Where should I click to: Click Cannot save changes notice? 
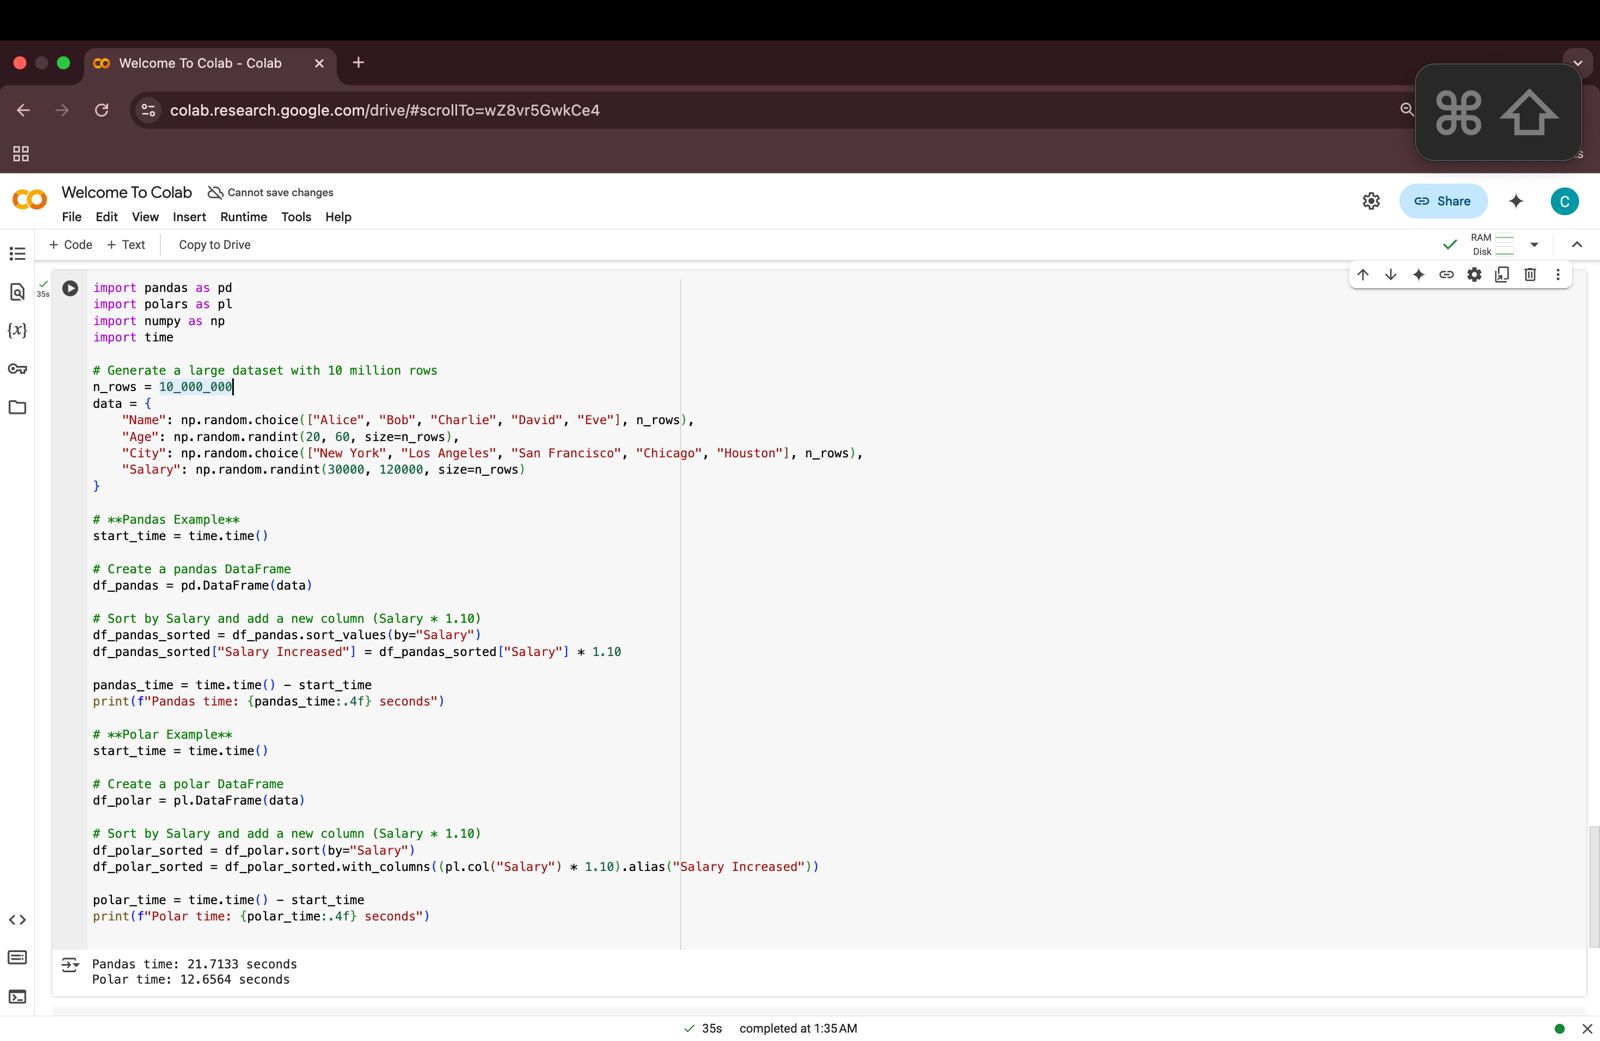tap(271, 193)
